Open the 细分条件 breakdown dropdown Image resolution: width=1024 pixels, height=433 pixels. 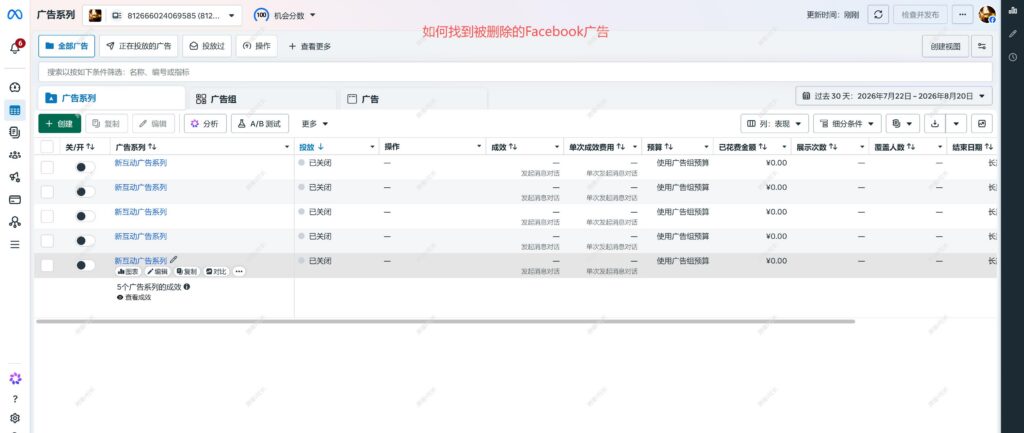[x=847, y=123]
